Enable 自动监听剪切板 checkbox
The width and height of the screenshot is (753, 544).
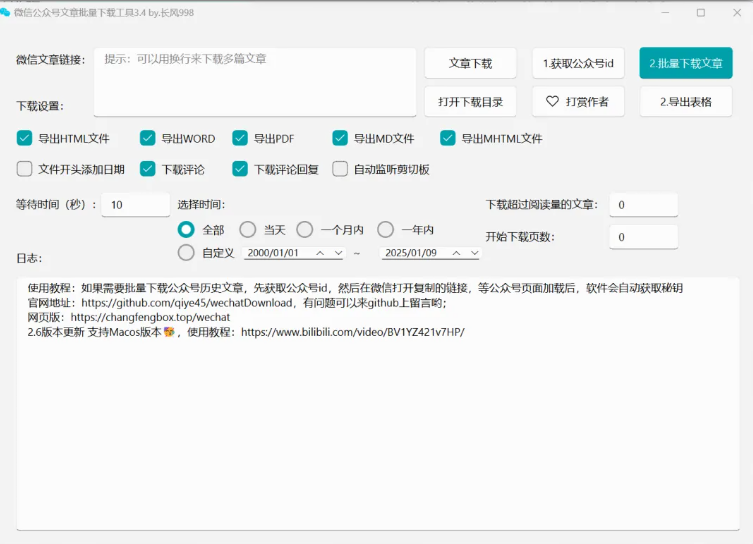(340, 169)
